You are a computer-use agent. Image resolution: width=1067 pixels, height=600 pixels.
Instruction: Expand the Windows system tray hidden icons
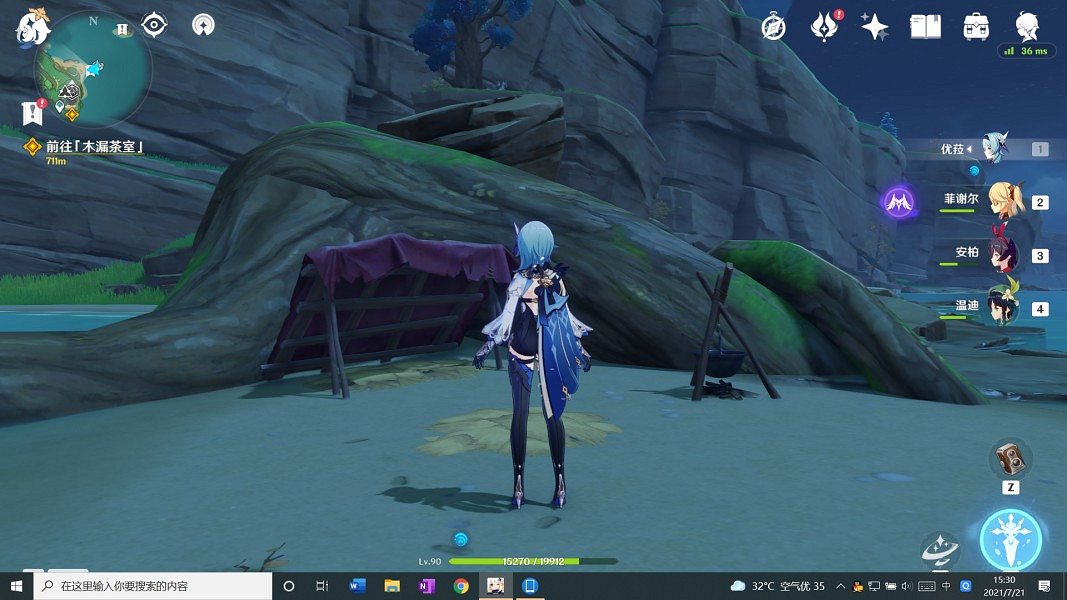click(841, 586)
